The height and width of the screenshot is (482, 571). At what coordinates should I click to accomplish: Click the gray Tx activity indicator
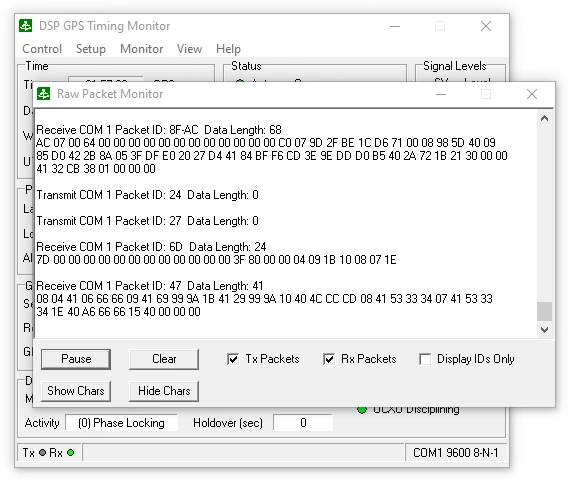[x=43, y=453]
